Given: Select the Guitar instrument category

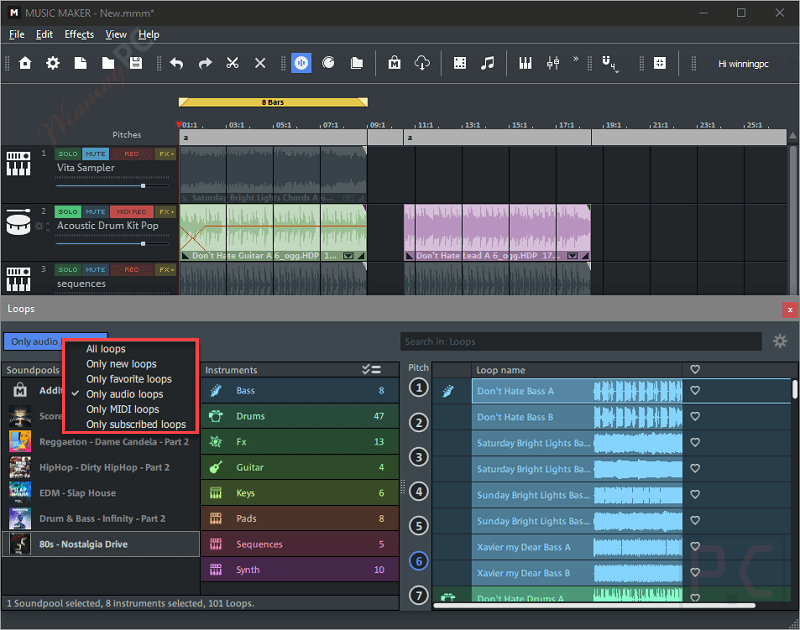Looking at the screenshot, I should [x=299, y=467].
